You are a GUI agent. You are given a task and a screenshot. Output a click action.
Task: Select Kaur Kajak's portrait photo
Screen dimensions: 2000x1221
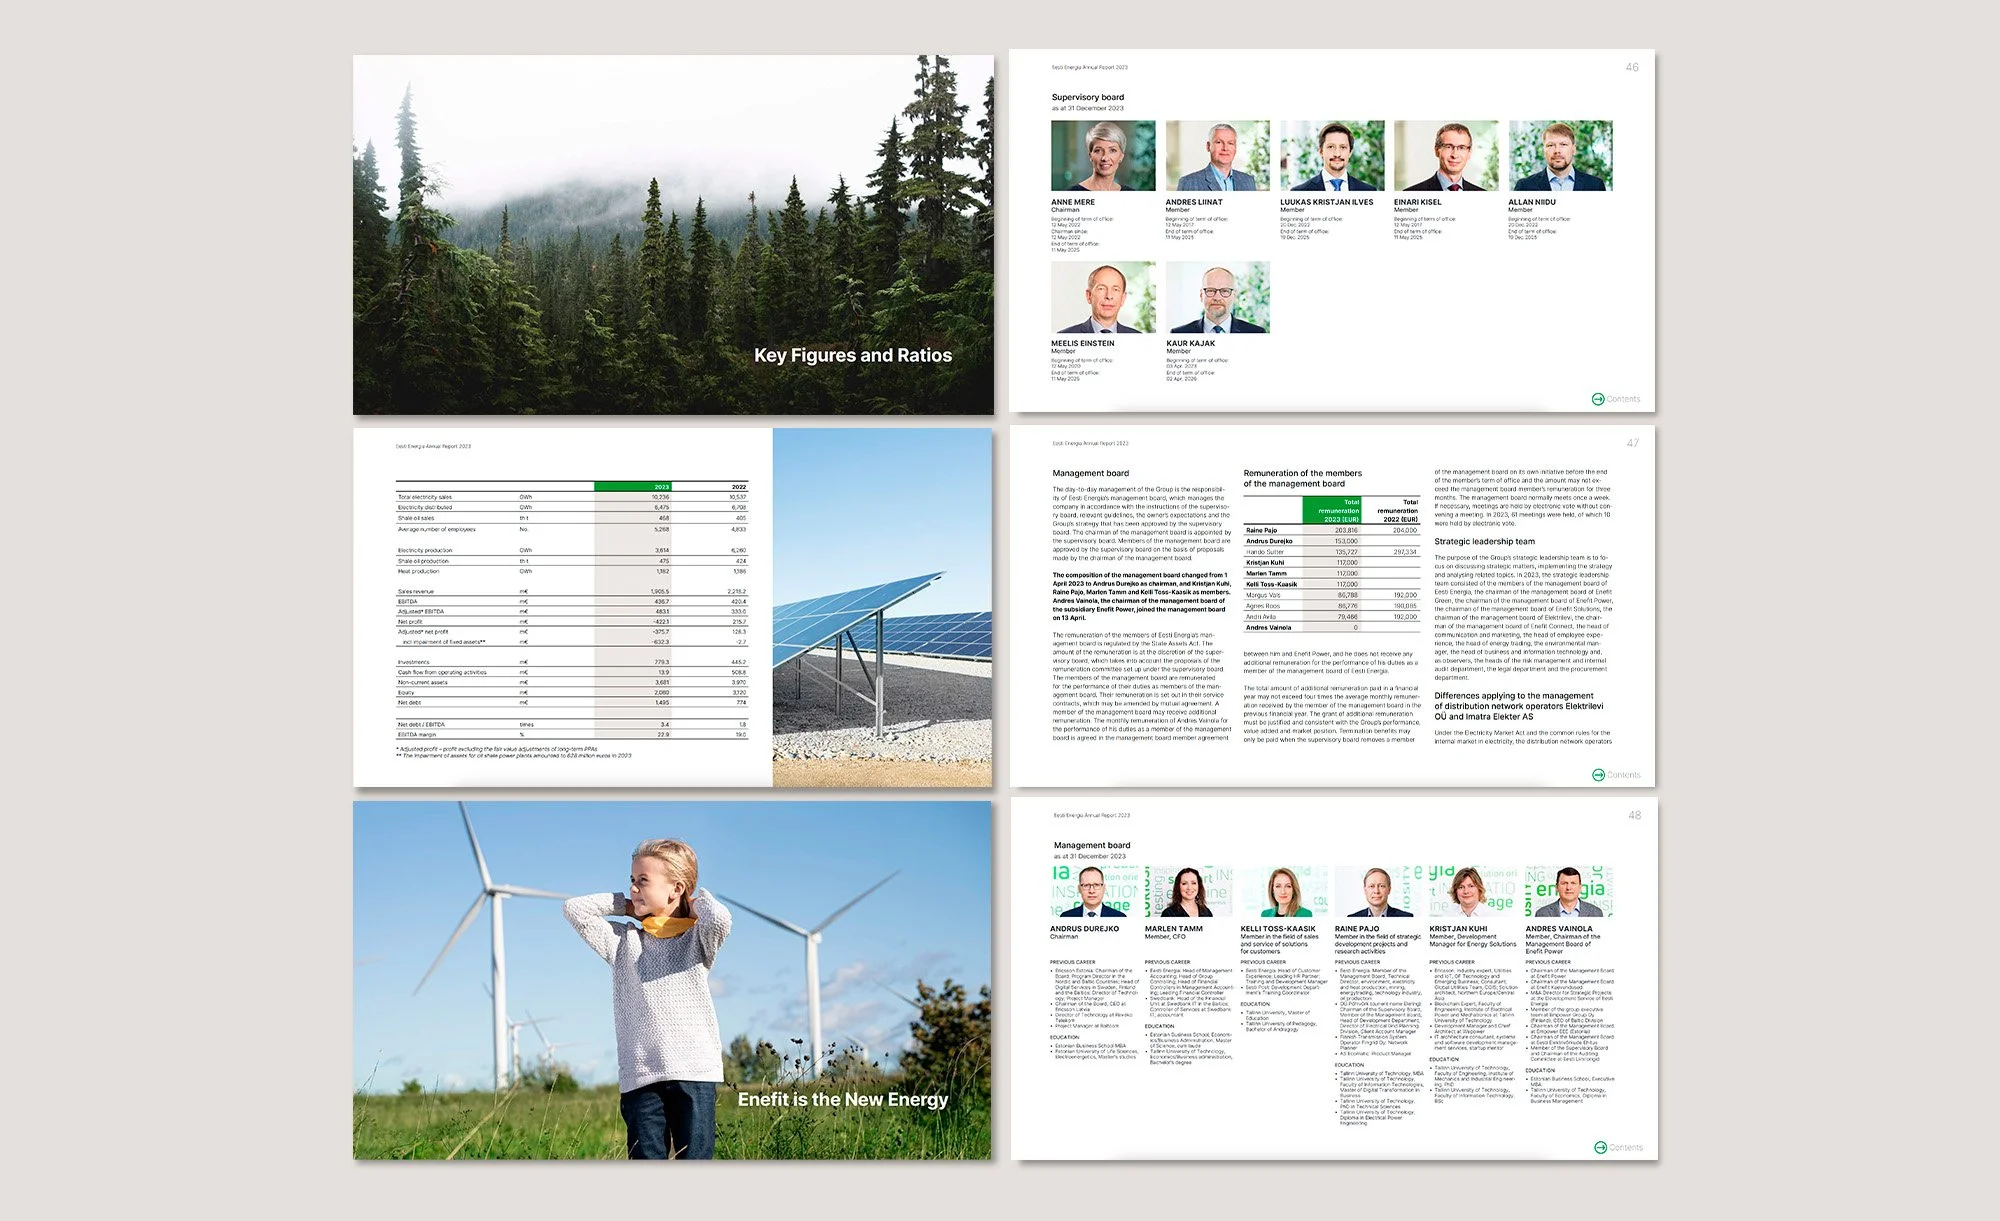[1218, 297]
